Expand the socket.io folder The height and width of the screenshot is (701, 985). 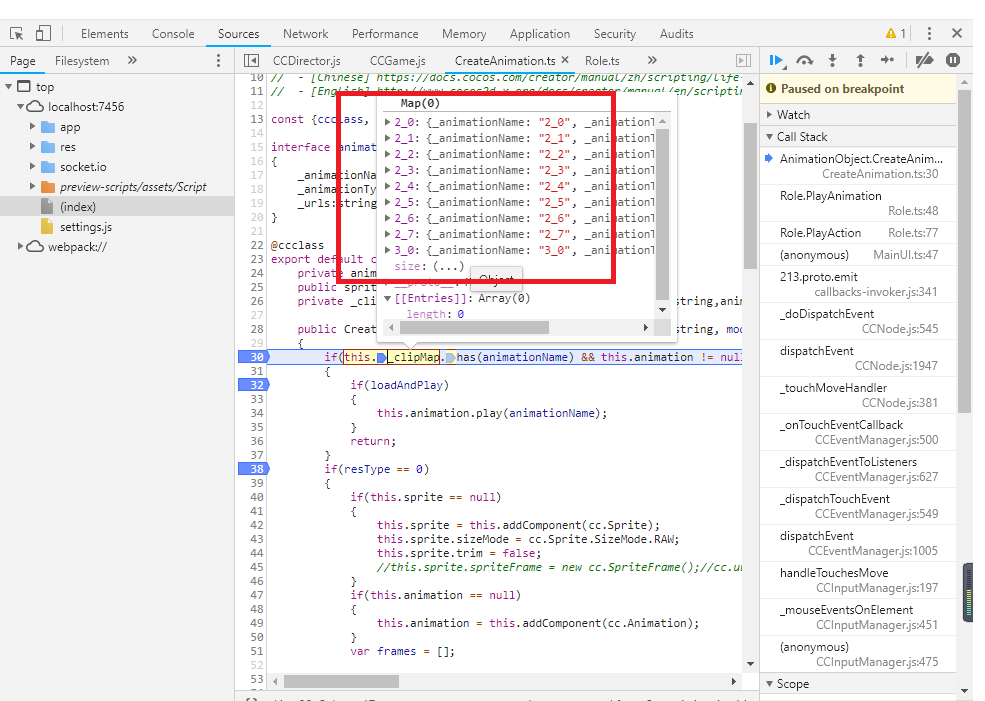tap(33, 166)
